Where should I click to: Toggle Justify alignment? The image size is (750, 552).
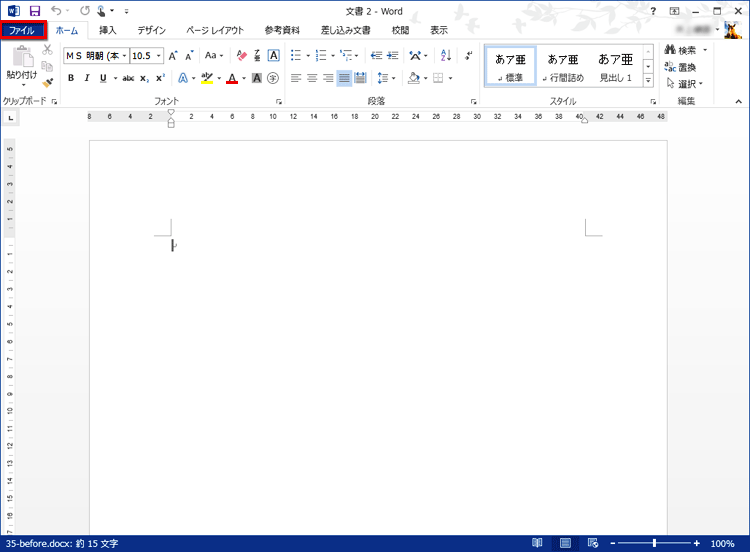(344, 78)
